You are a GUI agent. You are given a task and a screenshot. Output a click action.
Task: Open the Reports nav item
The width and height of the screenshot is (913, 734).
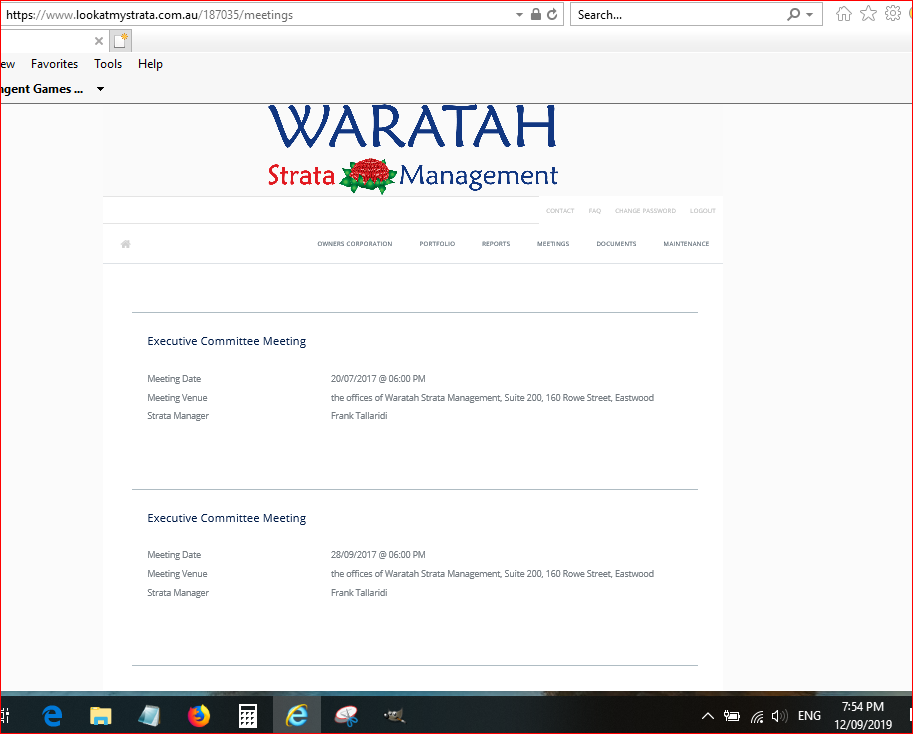tap(496, 244)
